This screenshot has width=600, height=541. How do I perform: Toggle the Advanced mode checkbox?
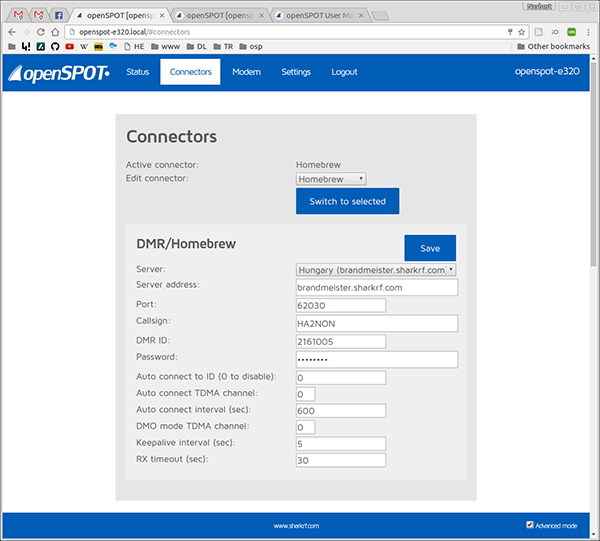click(530, 524)
